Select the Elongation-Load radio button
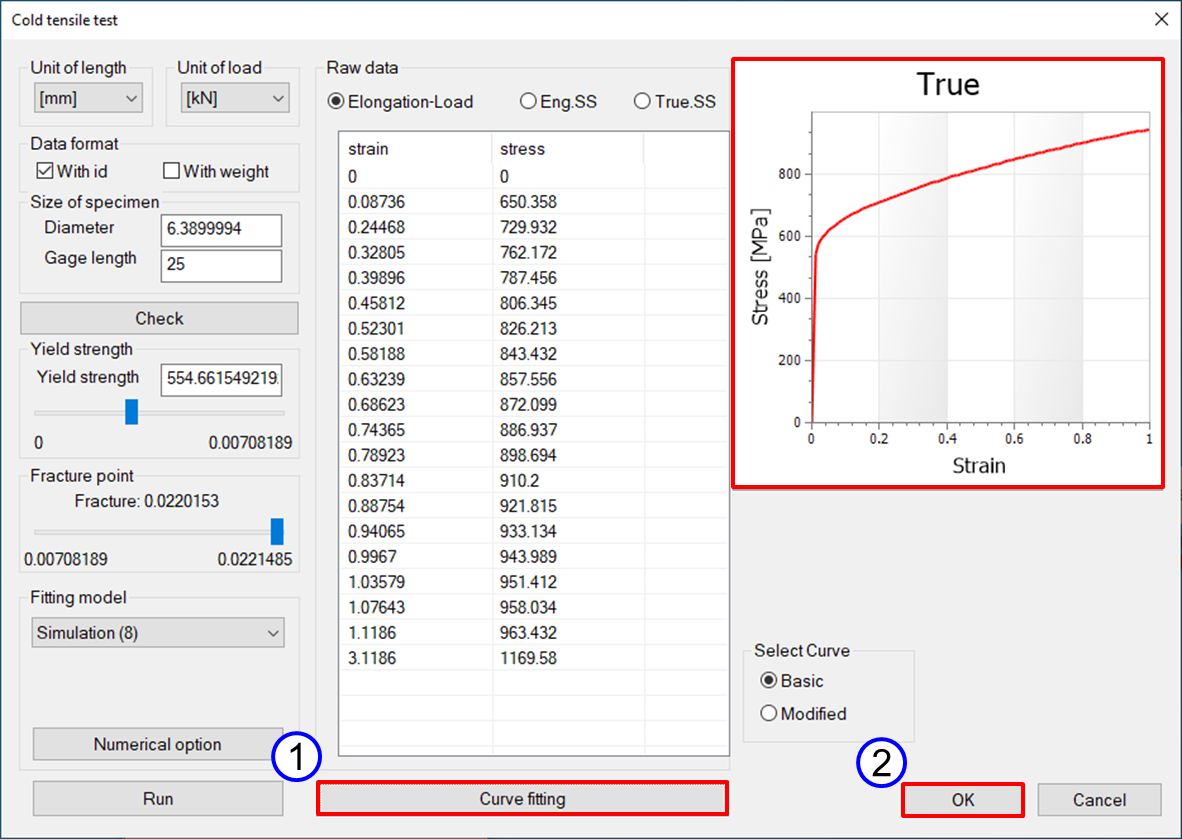1182x839 pixels. (x=337, y=101)
